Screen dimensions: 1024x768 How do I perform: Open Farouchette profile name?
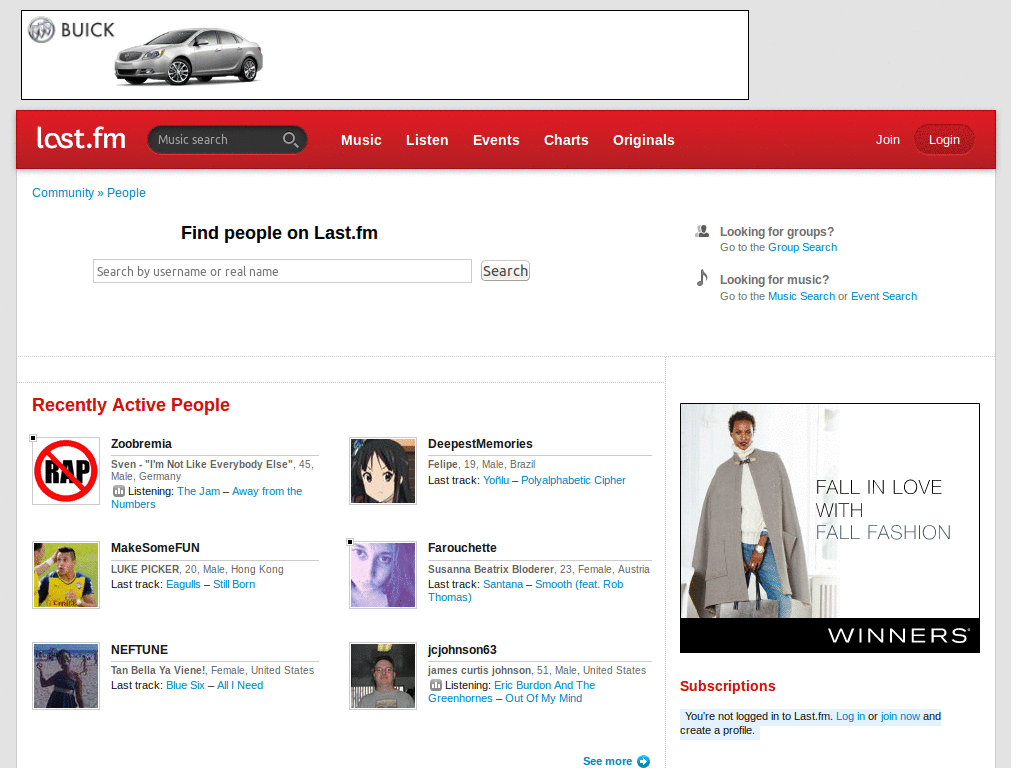tap(462, 547)
